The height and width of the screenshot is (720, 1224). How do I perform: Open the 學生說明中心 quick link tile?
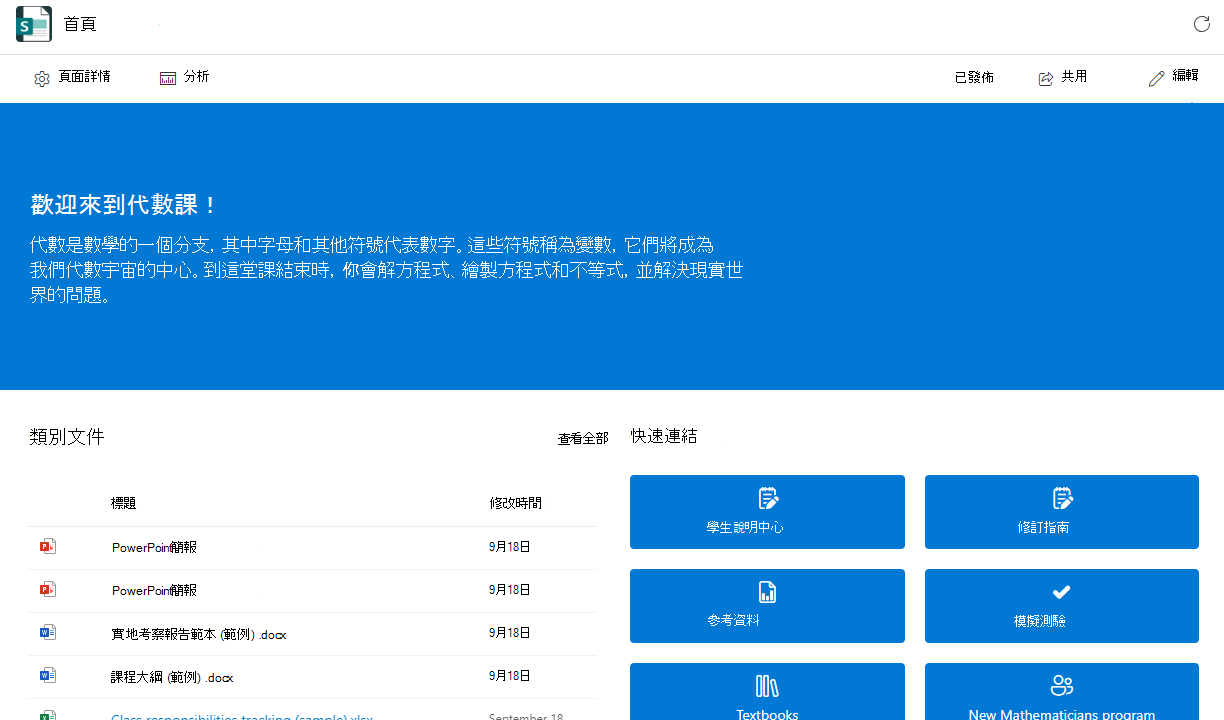point(767,512)
